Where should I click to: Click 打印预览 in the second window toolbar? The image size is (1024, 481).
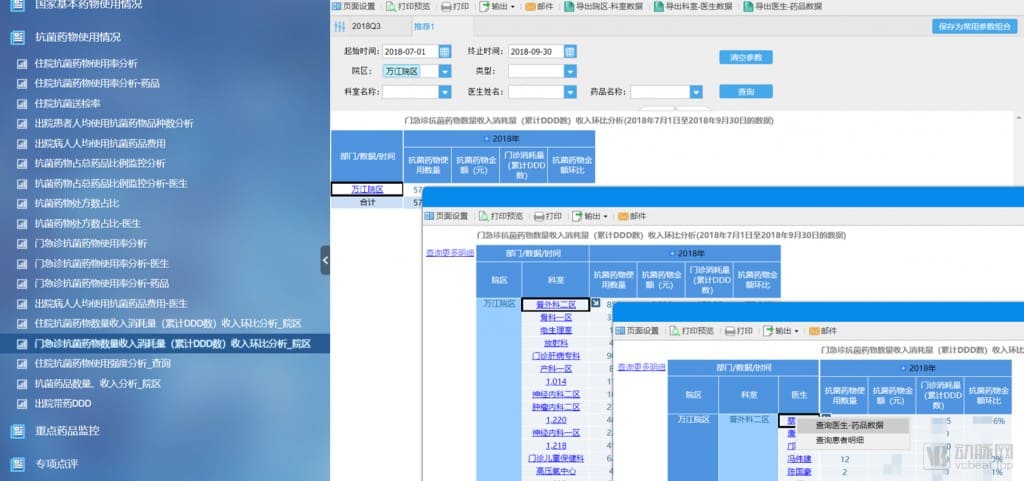point(502,216)
